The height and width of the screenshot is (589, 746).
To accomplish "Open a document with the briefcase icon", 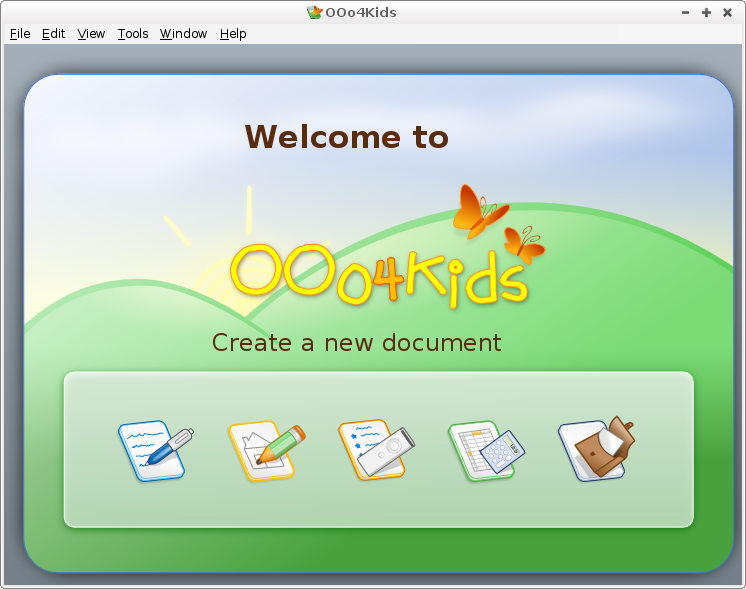I will (x=596, y=449).
